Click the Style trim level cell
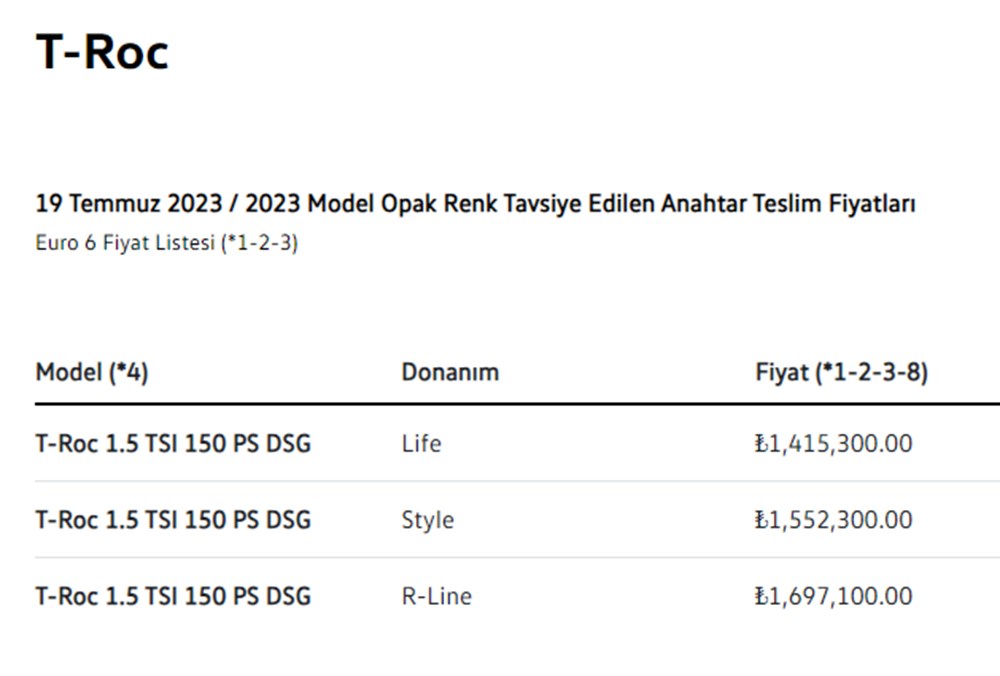Viewport: 1000px width, 676px height. pyautogui.click(x=427, y=520)
